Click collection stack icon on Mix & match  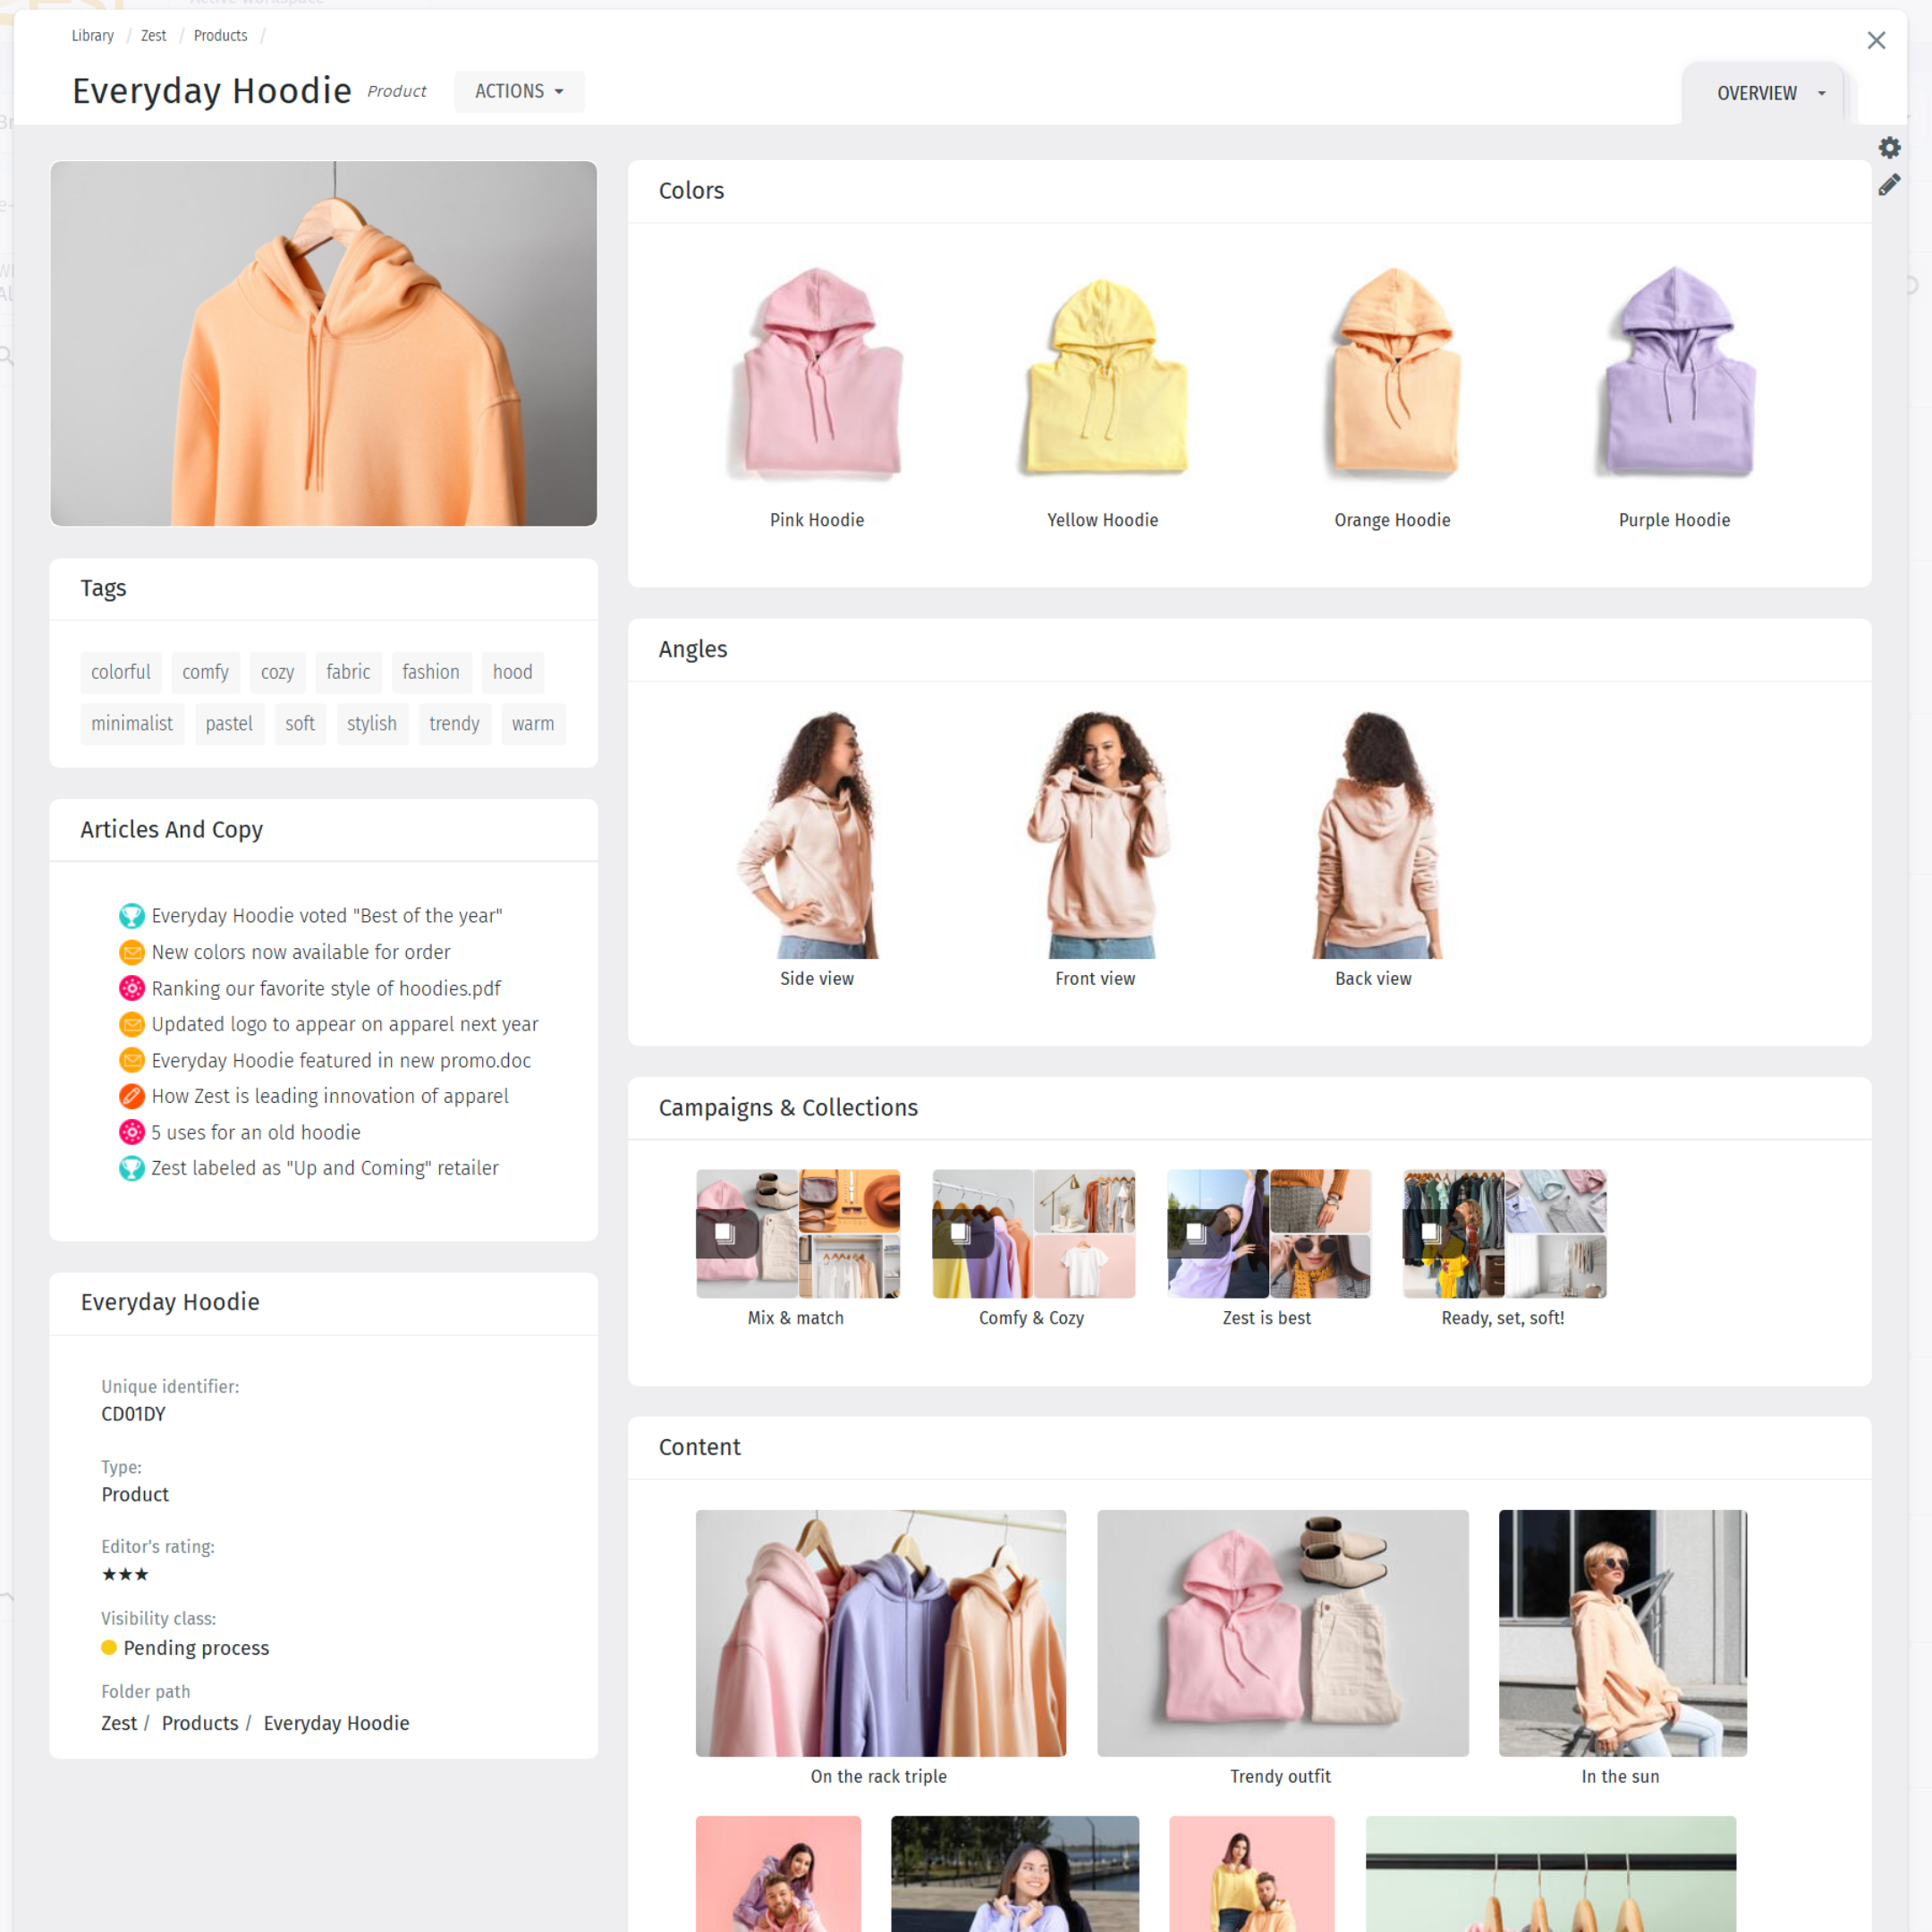[x=725, y=1233]
